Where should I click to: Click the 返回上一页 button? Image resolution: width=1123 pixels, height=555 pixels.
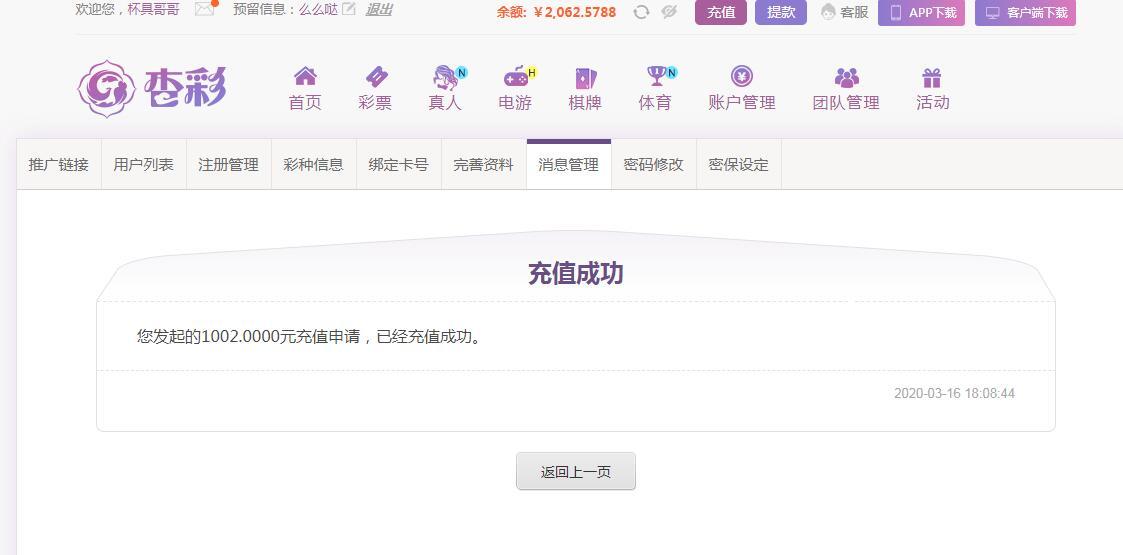(576, 471)
